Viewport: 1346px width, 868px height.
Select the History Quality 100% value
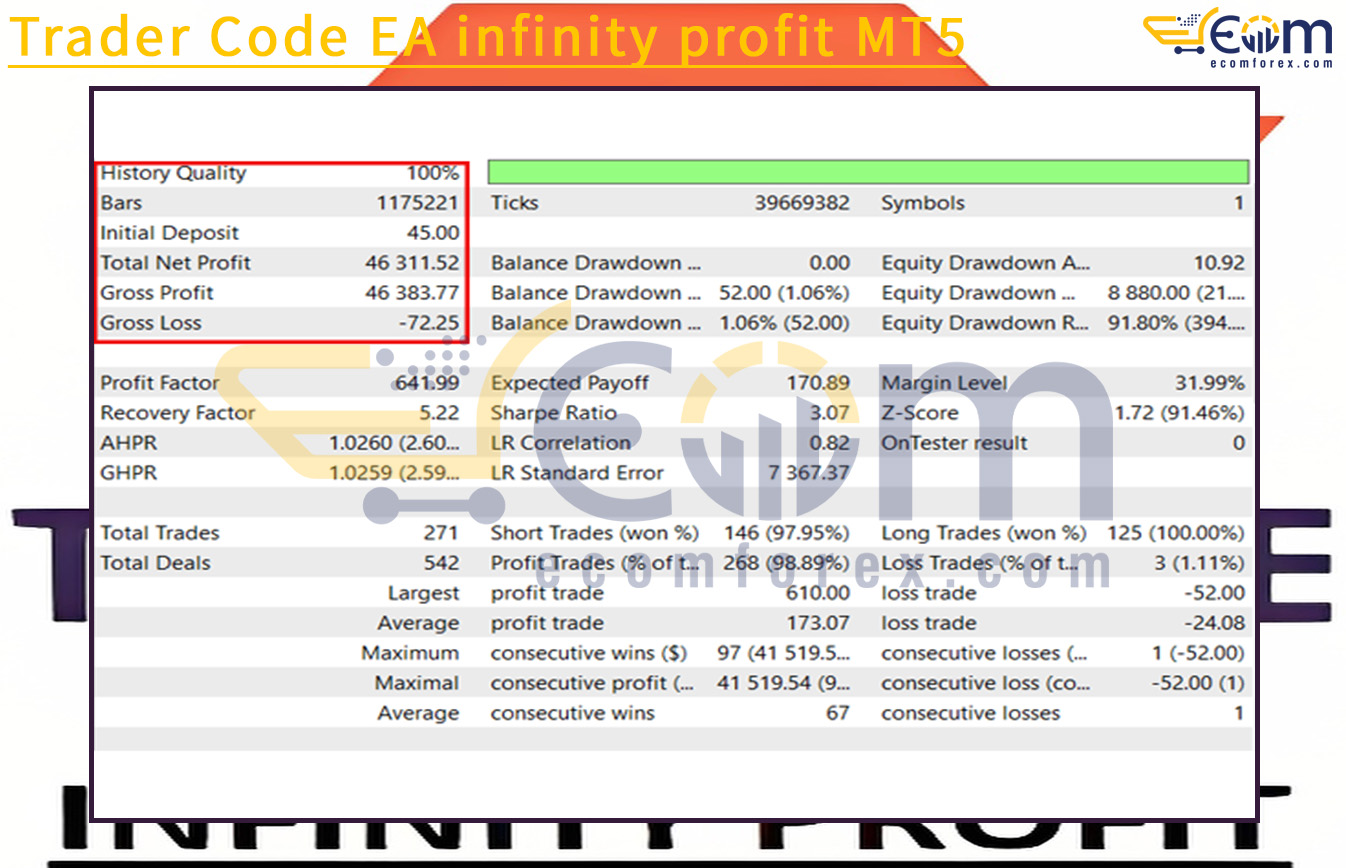tap(432, 173)
